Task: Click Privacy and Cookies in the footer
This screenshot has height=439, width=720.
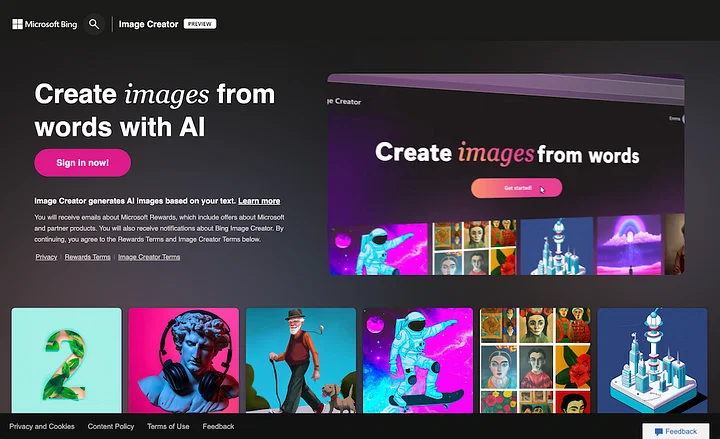Action: tap(42, 427)
